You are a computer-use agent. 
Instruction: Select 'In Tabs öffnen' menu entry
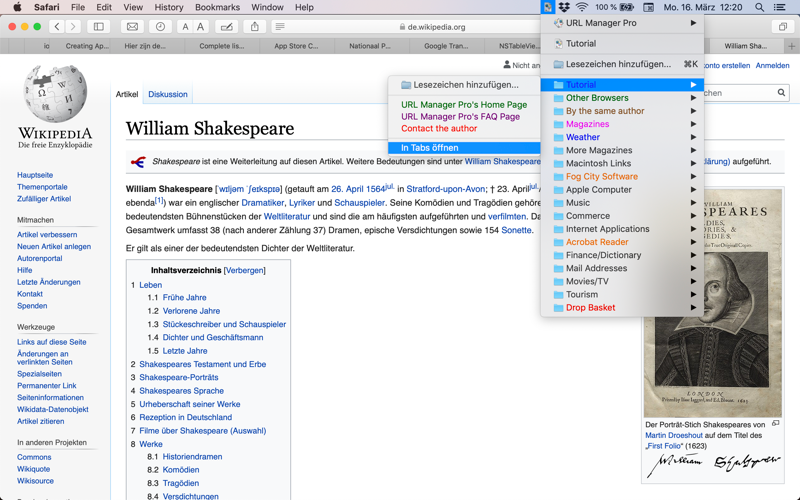[430, 148]
